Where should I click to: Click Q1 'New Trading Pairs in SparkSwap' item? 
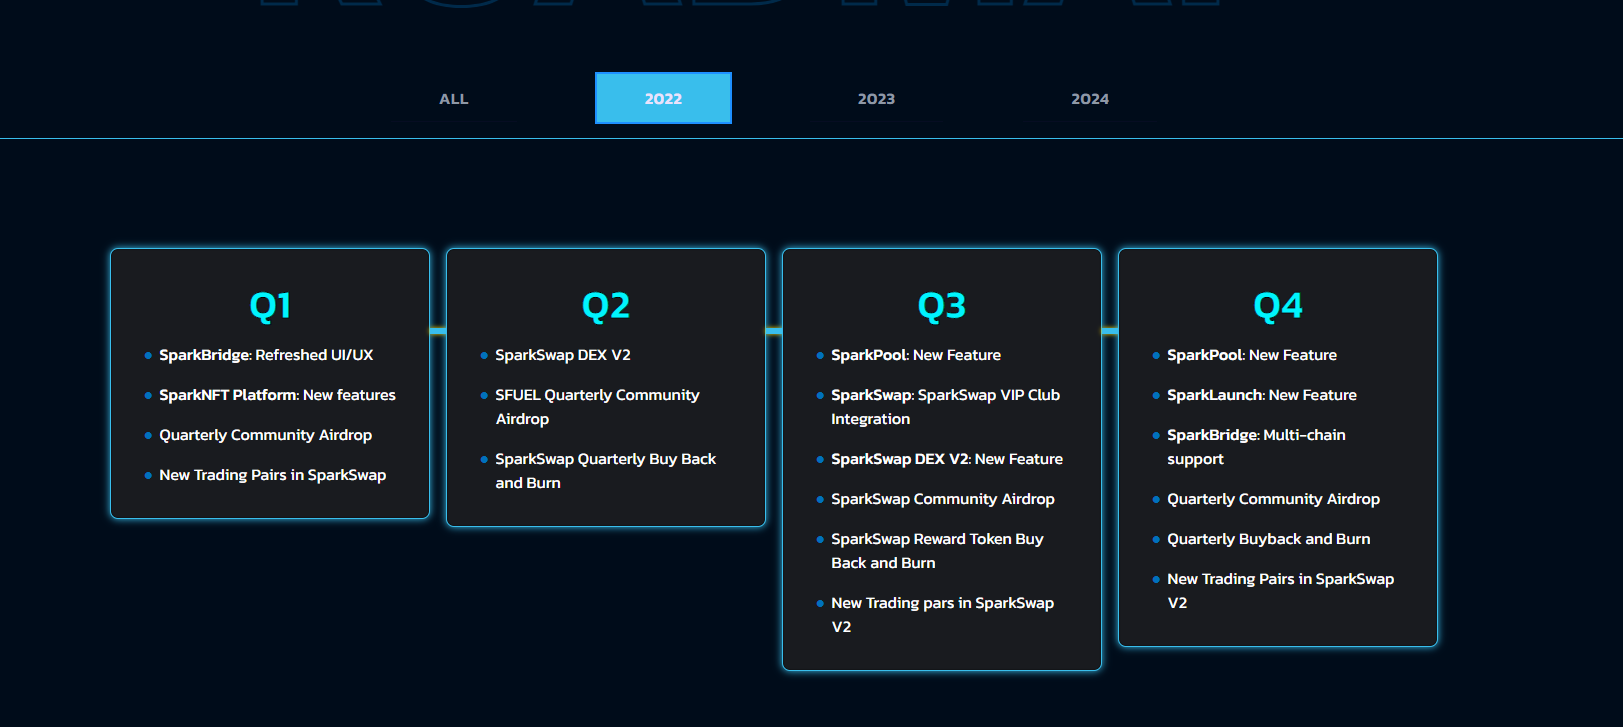pos(272,475)
